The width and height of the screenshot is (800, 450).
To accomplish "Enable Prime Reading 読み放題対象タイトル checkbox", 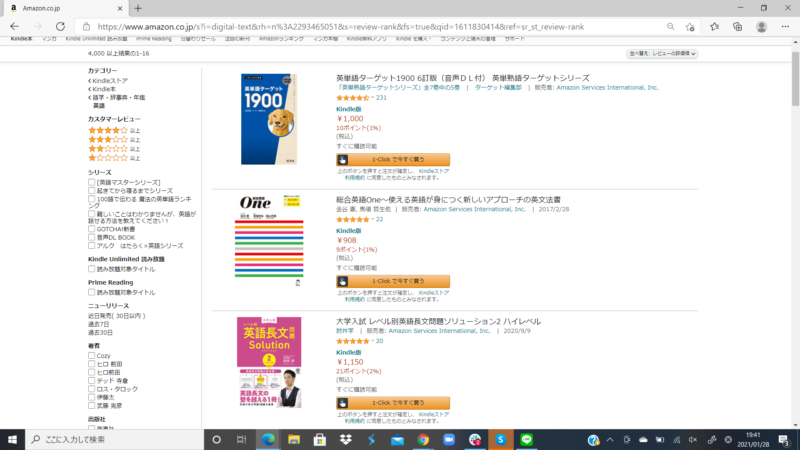I will tap(91, 292).
